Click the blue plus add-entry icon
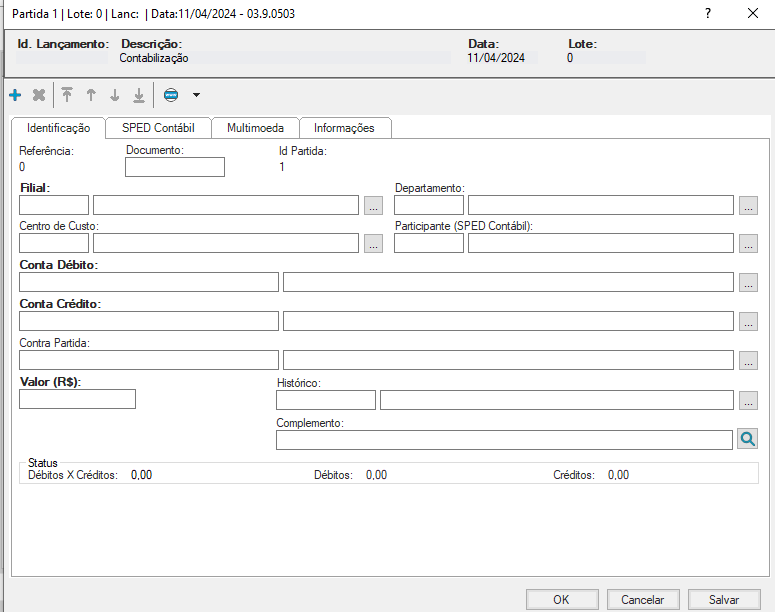 point(15,95)
